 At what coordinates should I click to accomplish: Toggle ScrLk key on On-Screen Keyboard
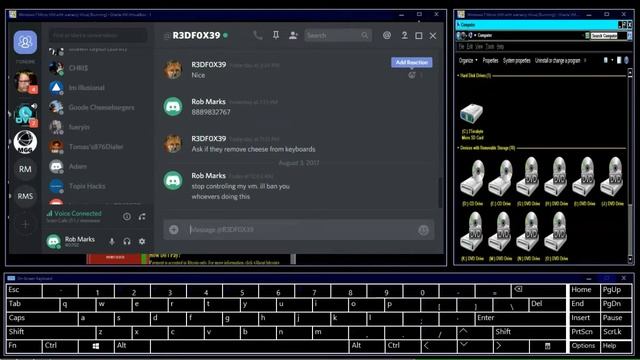(616, 332)
